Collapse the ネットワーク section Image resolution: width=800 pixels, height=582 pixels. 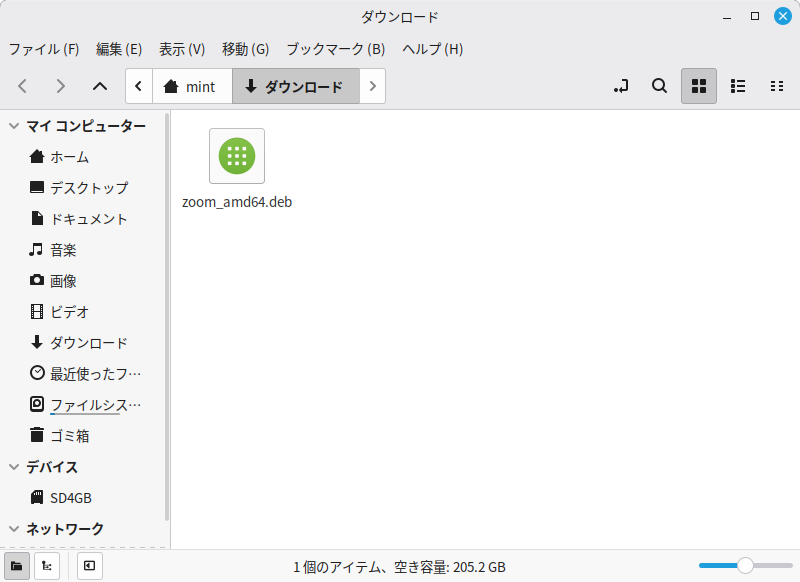point(14,529)
